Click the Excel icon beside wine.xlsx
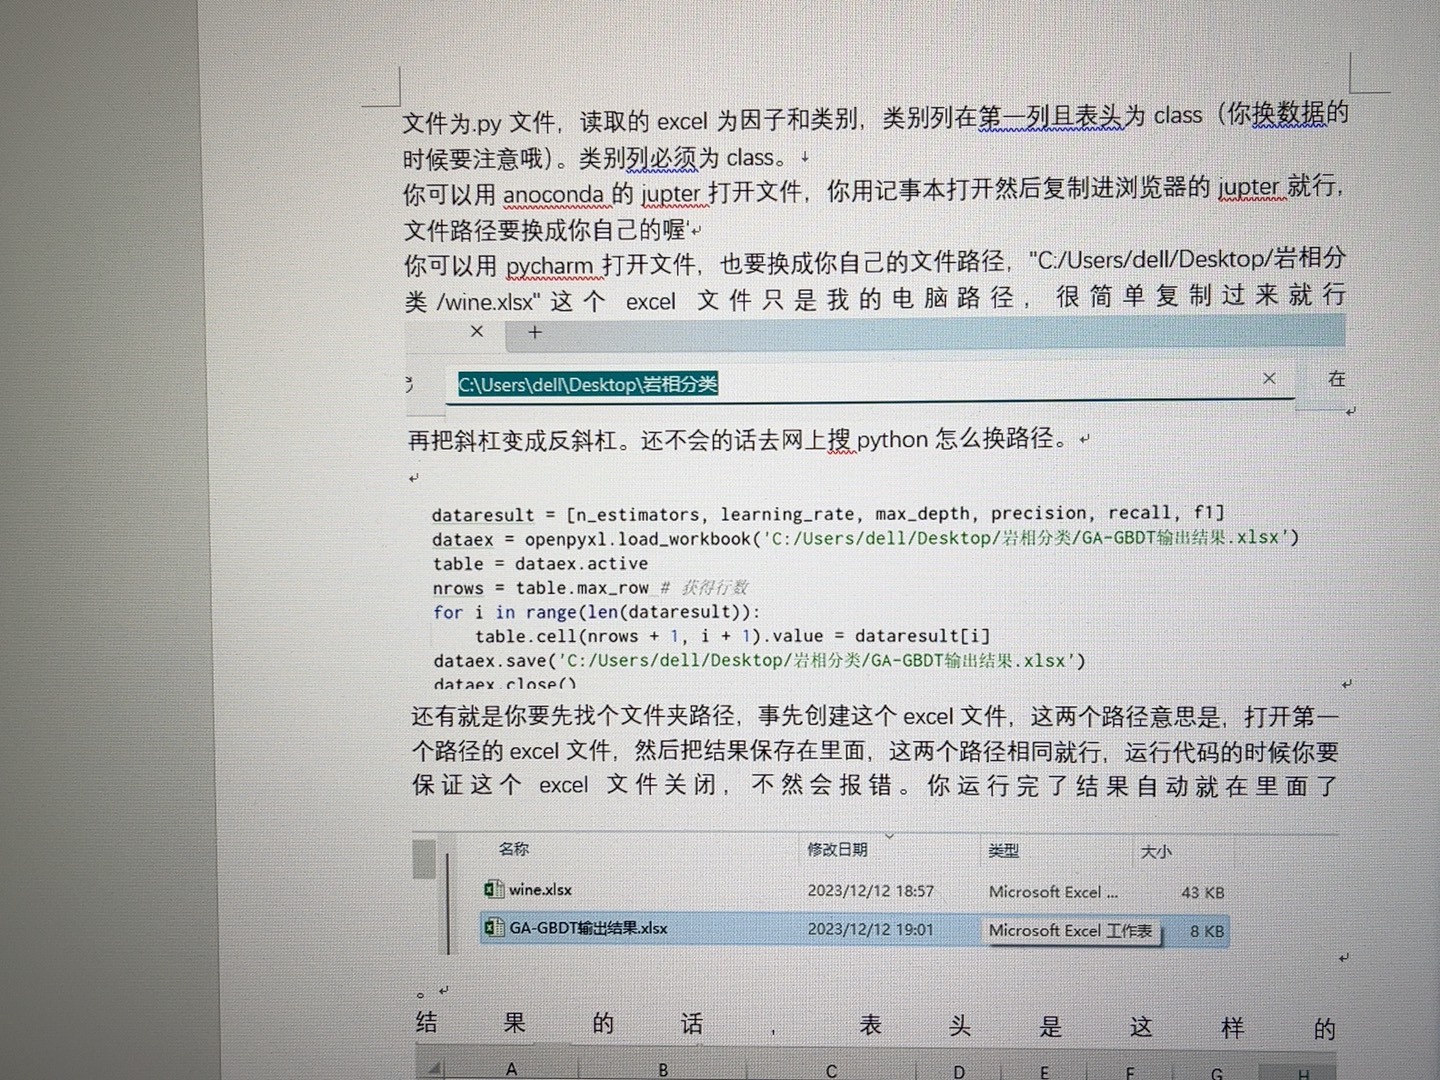1440x1080 pixels. point(493,889)
